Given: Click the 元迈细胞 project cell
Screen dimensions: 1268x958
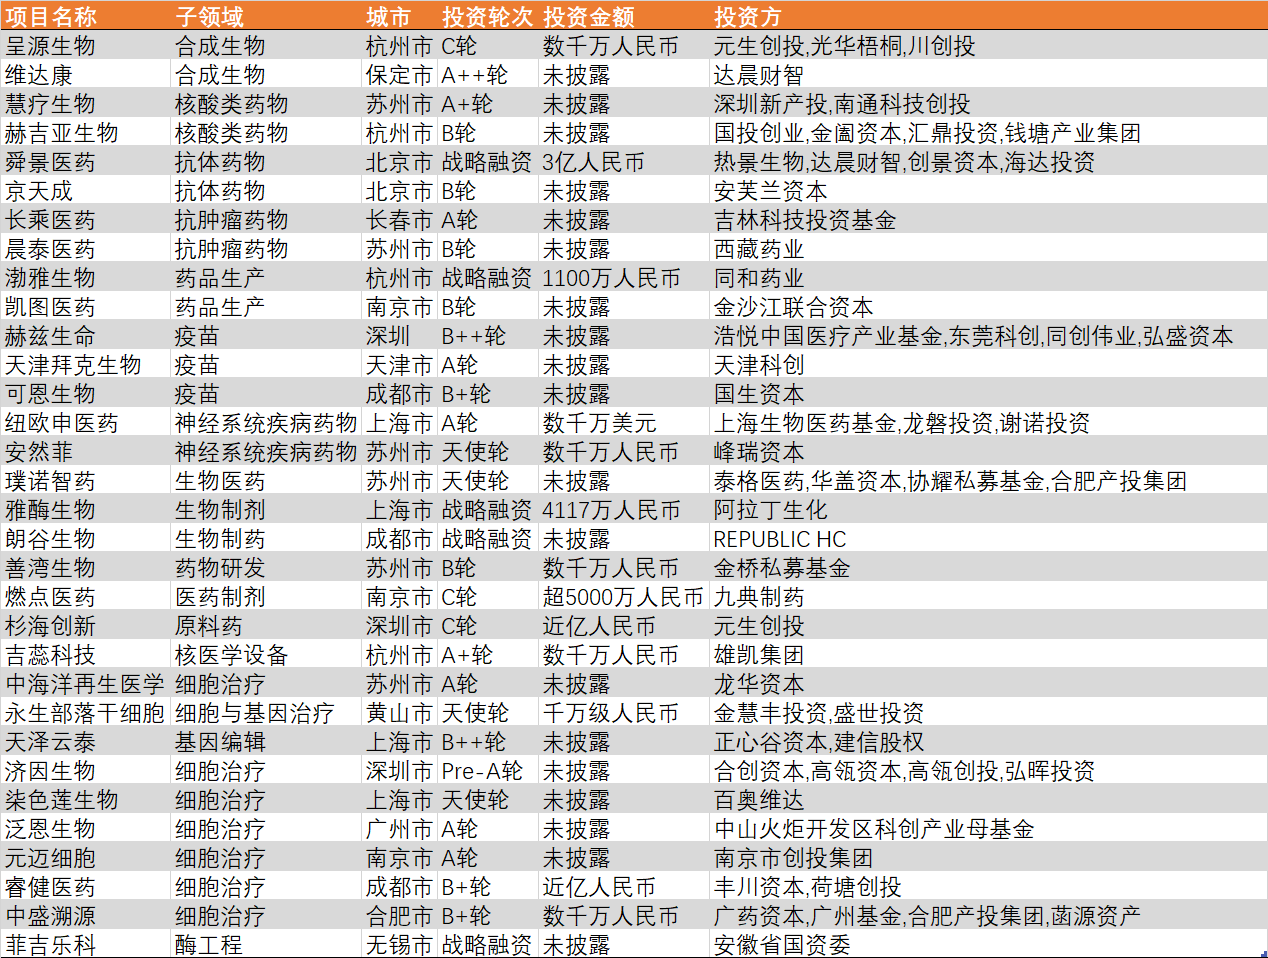Looking at the screenshot, I should click(50, 858).
